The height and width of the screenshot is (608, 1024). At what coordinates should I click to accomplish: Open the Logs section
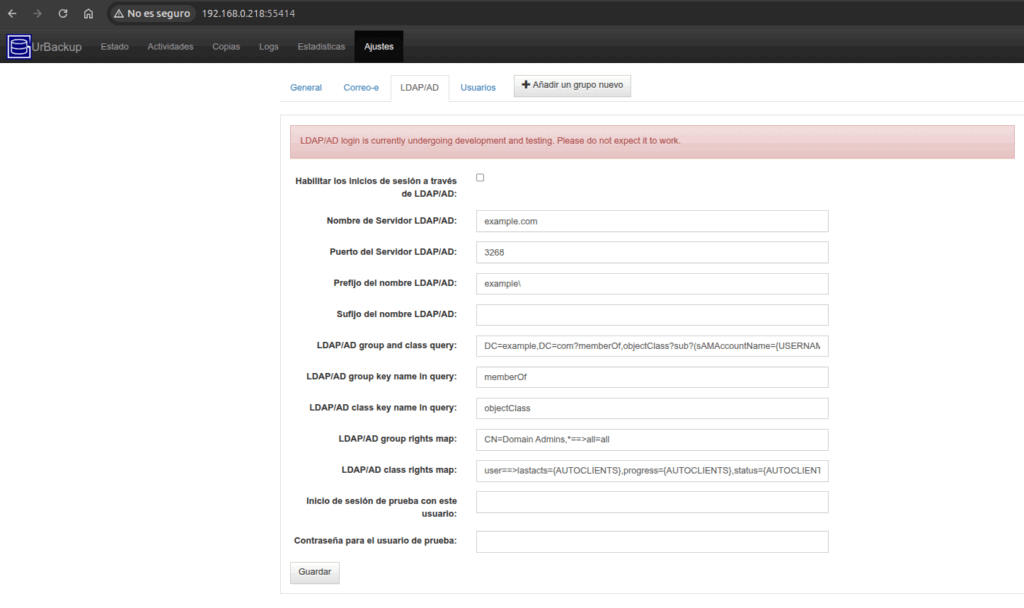(x=268, y=46)
